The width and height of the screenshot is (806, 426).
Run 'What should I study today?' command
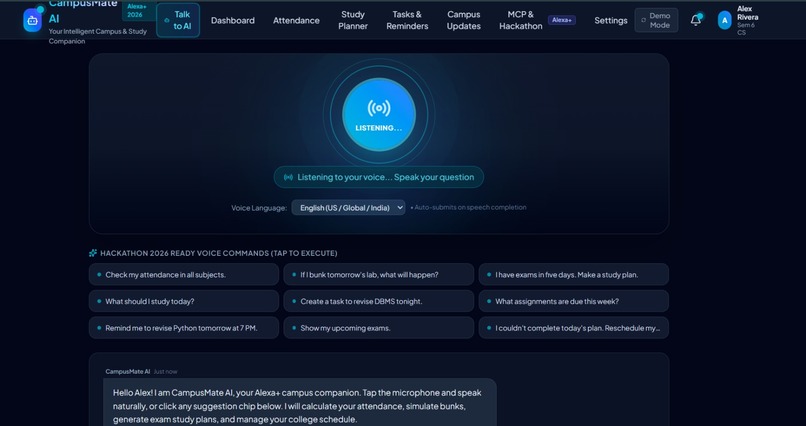[x=184, y=301]
